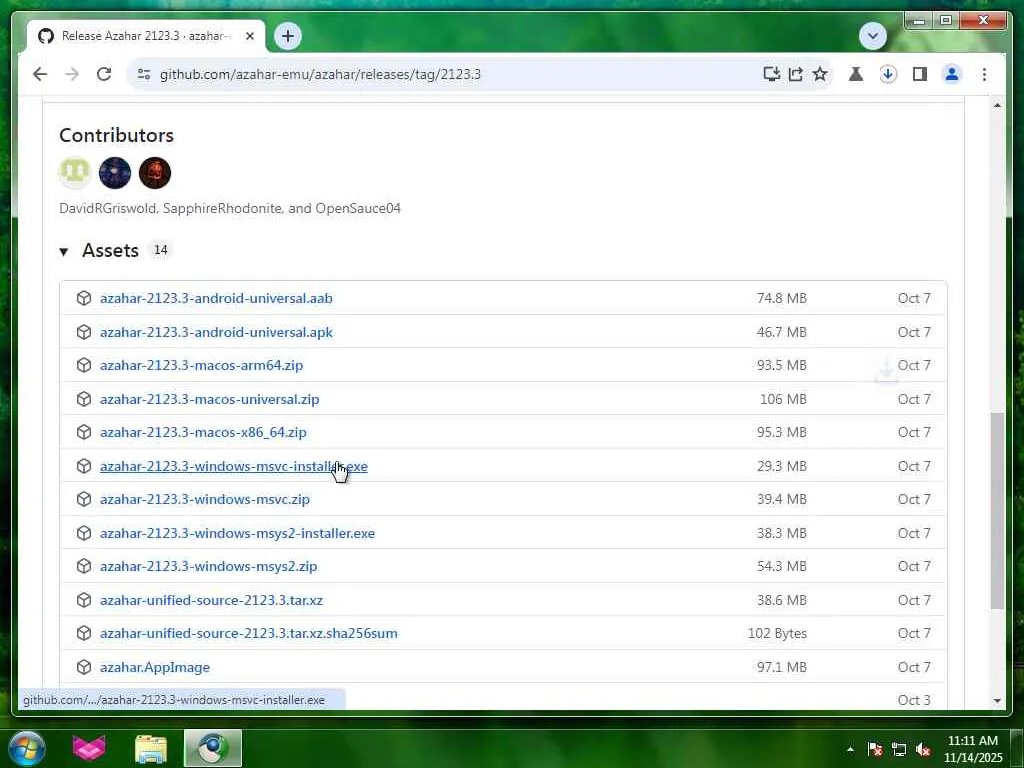The height and width of the screenshot is (768, 1024).
Task: Download azahar-2123.3-macos-universal.zip
Action: [210, 400]
